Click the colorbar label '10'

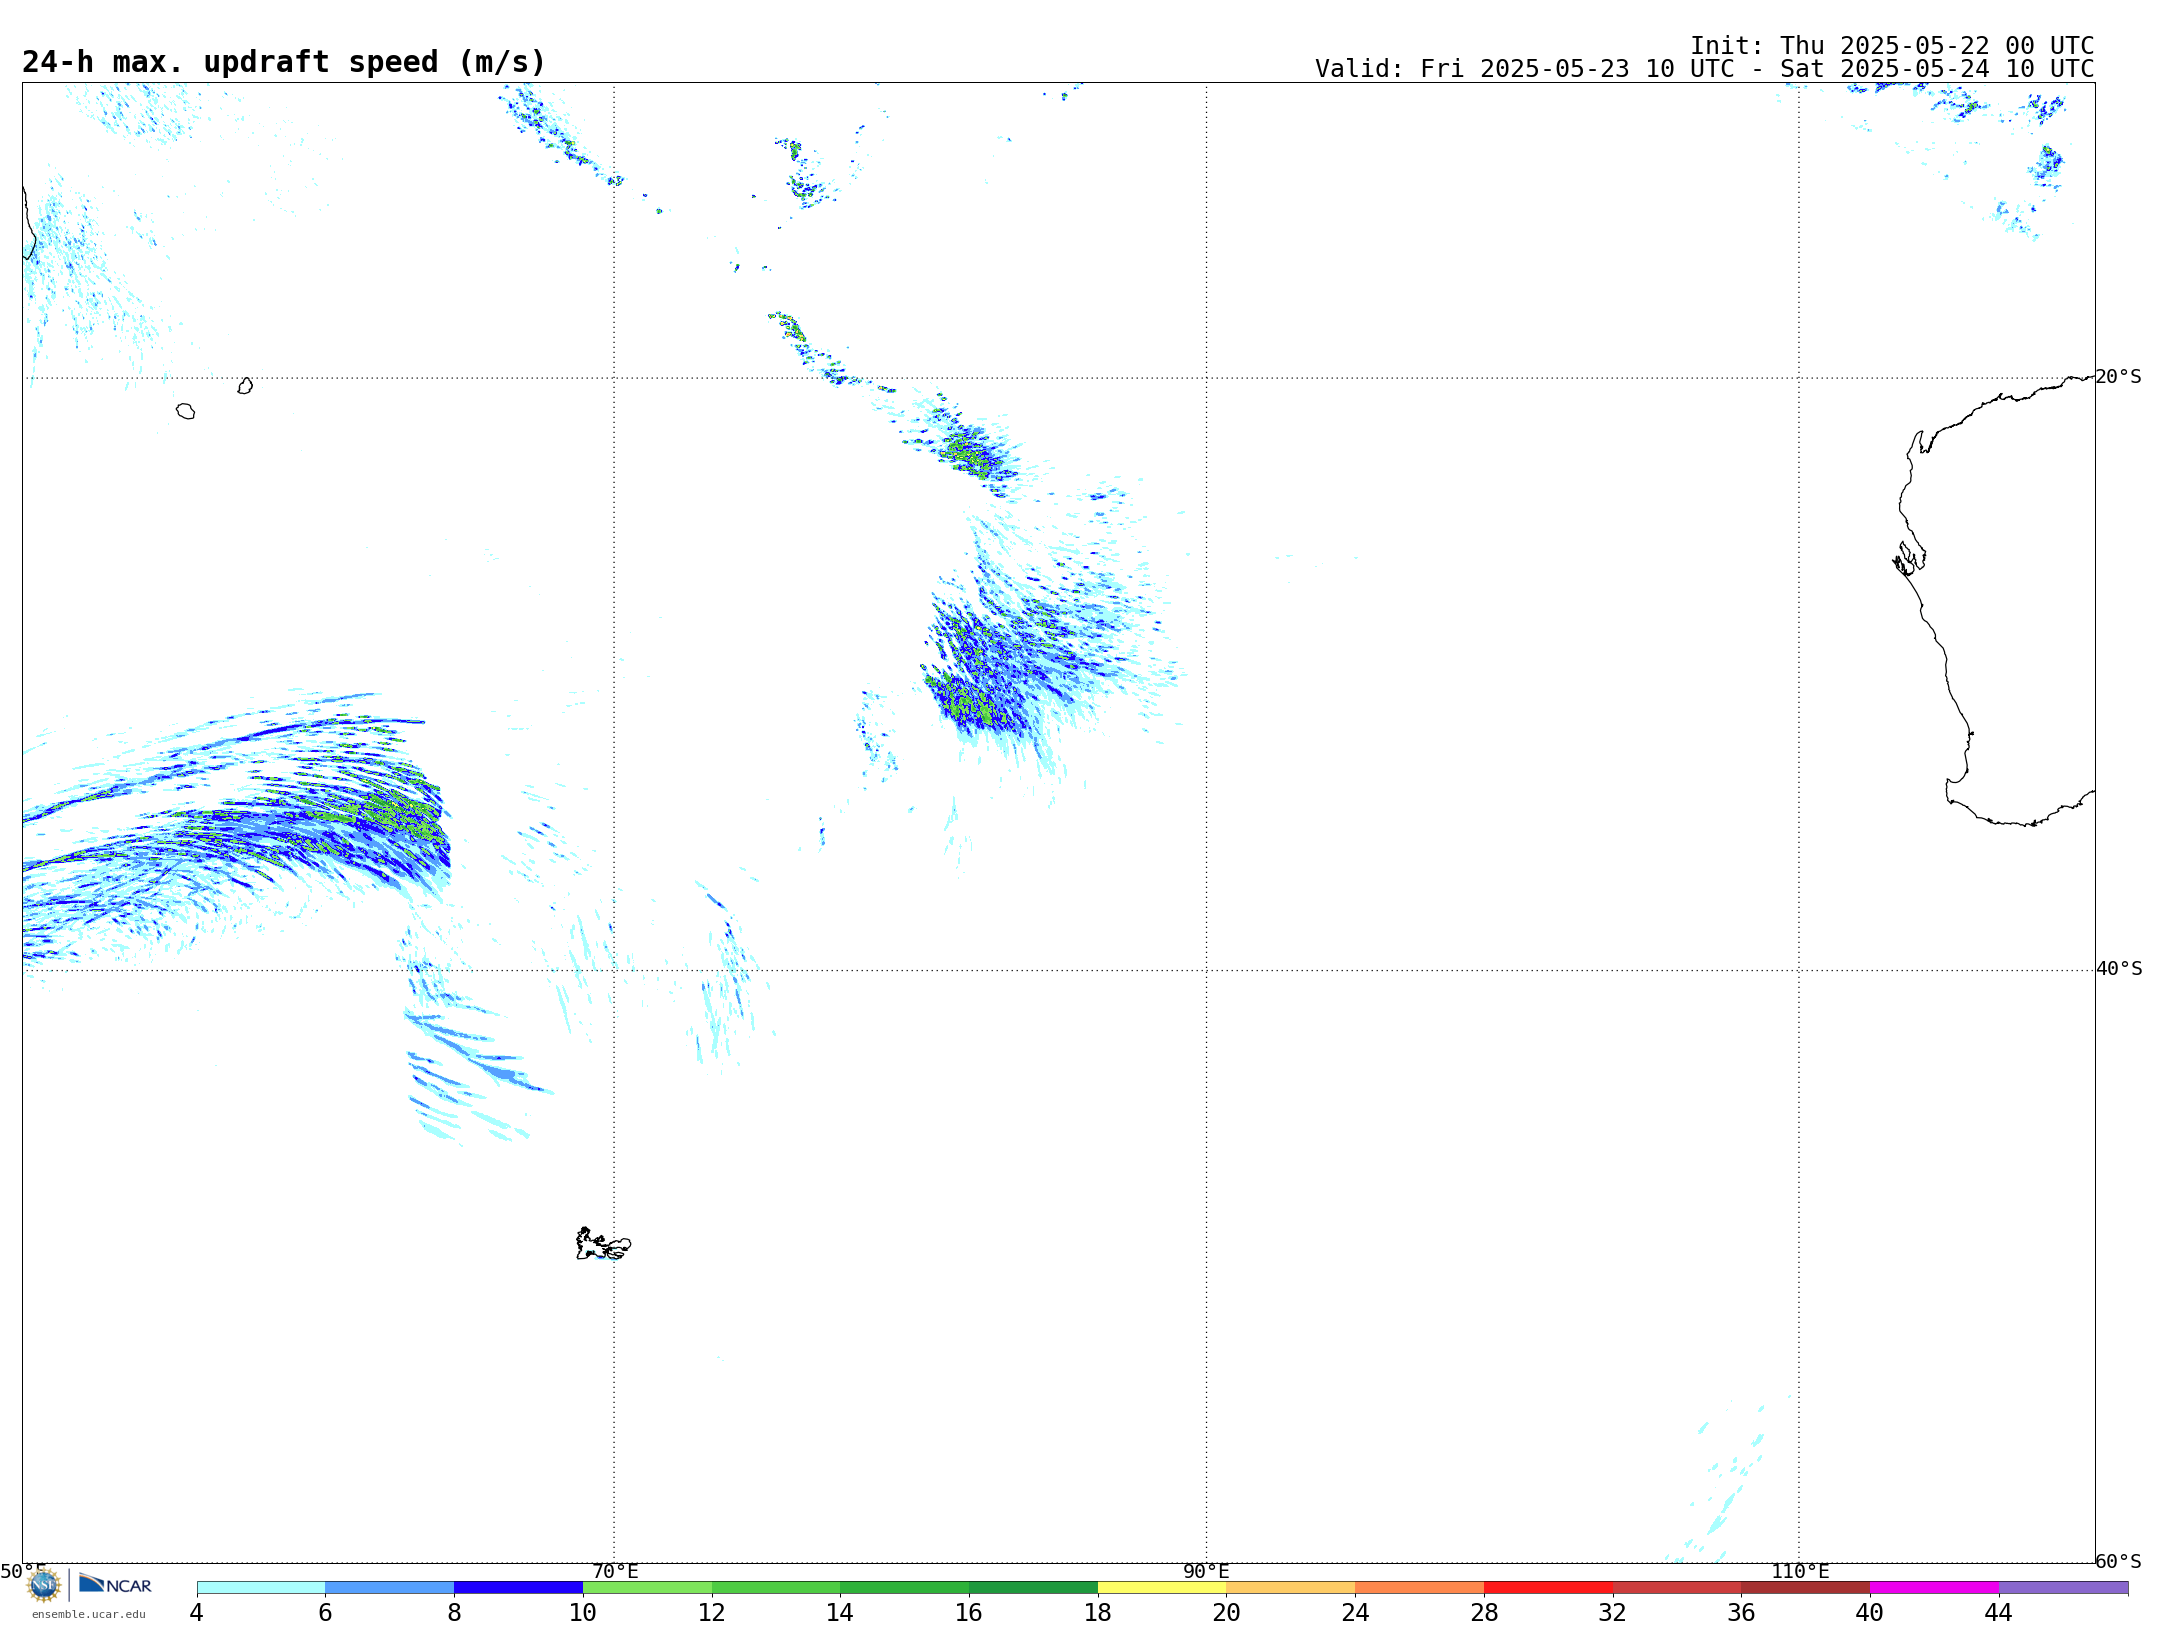click(583, 1613)
